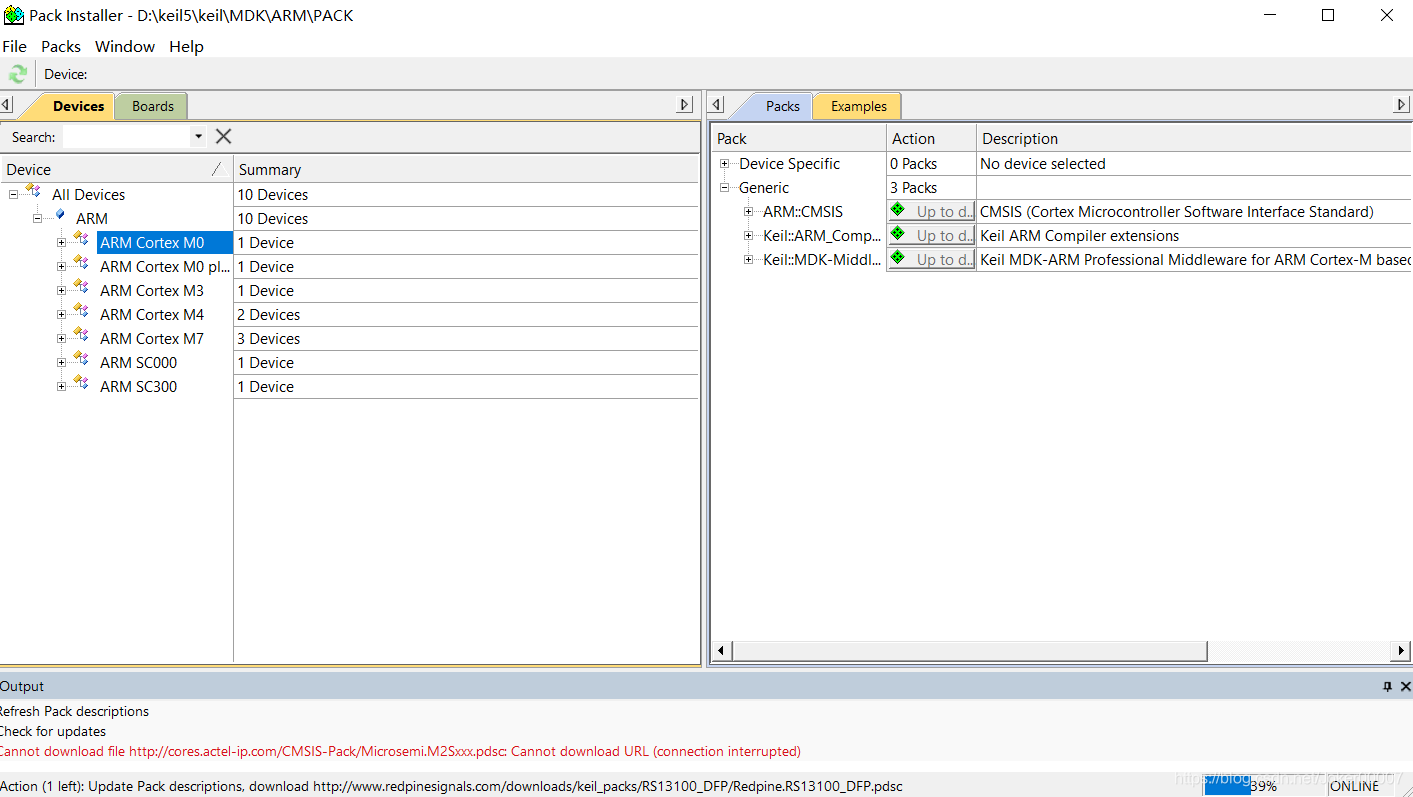This screenshot has height=797, width=1413.
Task: Switch to the Boards tab
Action: 152,106
